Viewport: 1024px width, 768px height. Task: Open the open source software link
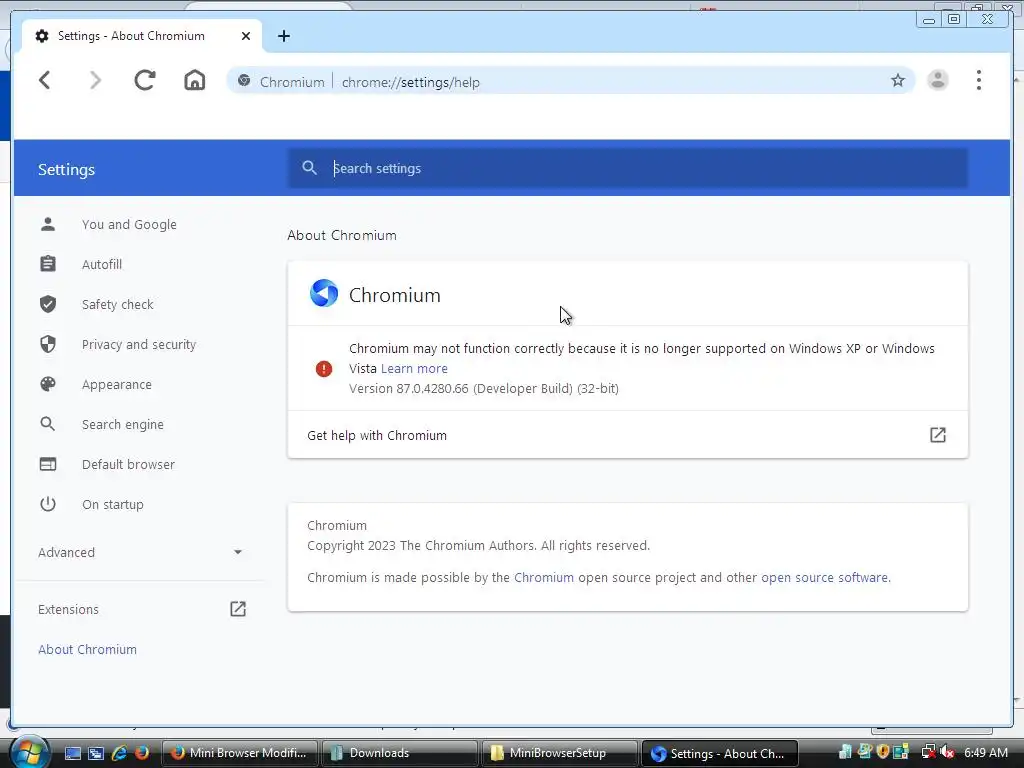[825, 577]
